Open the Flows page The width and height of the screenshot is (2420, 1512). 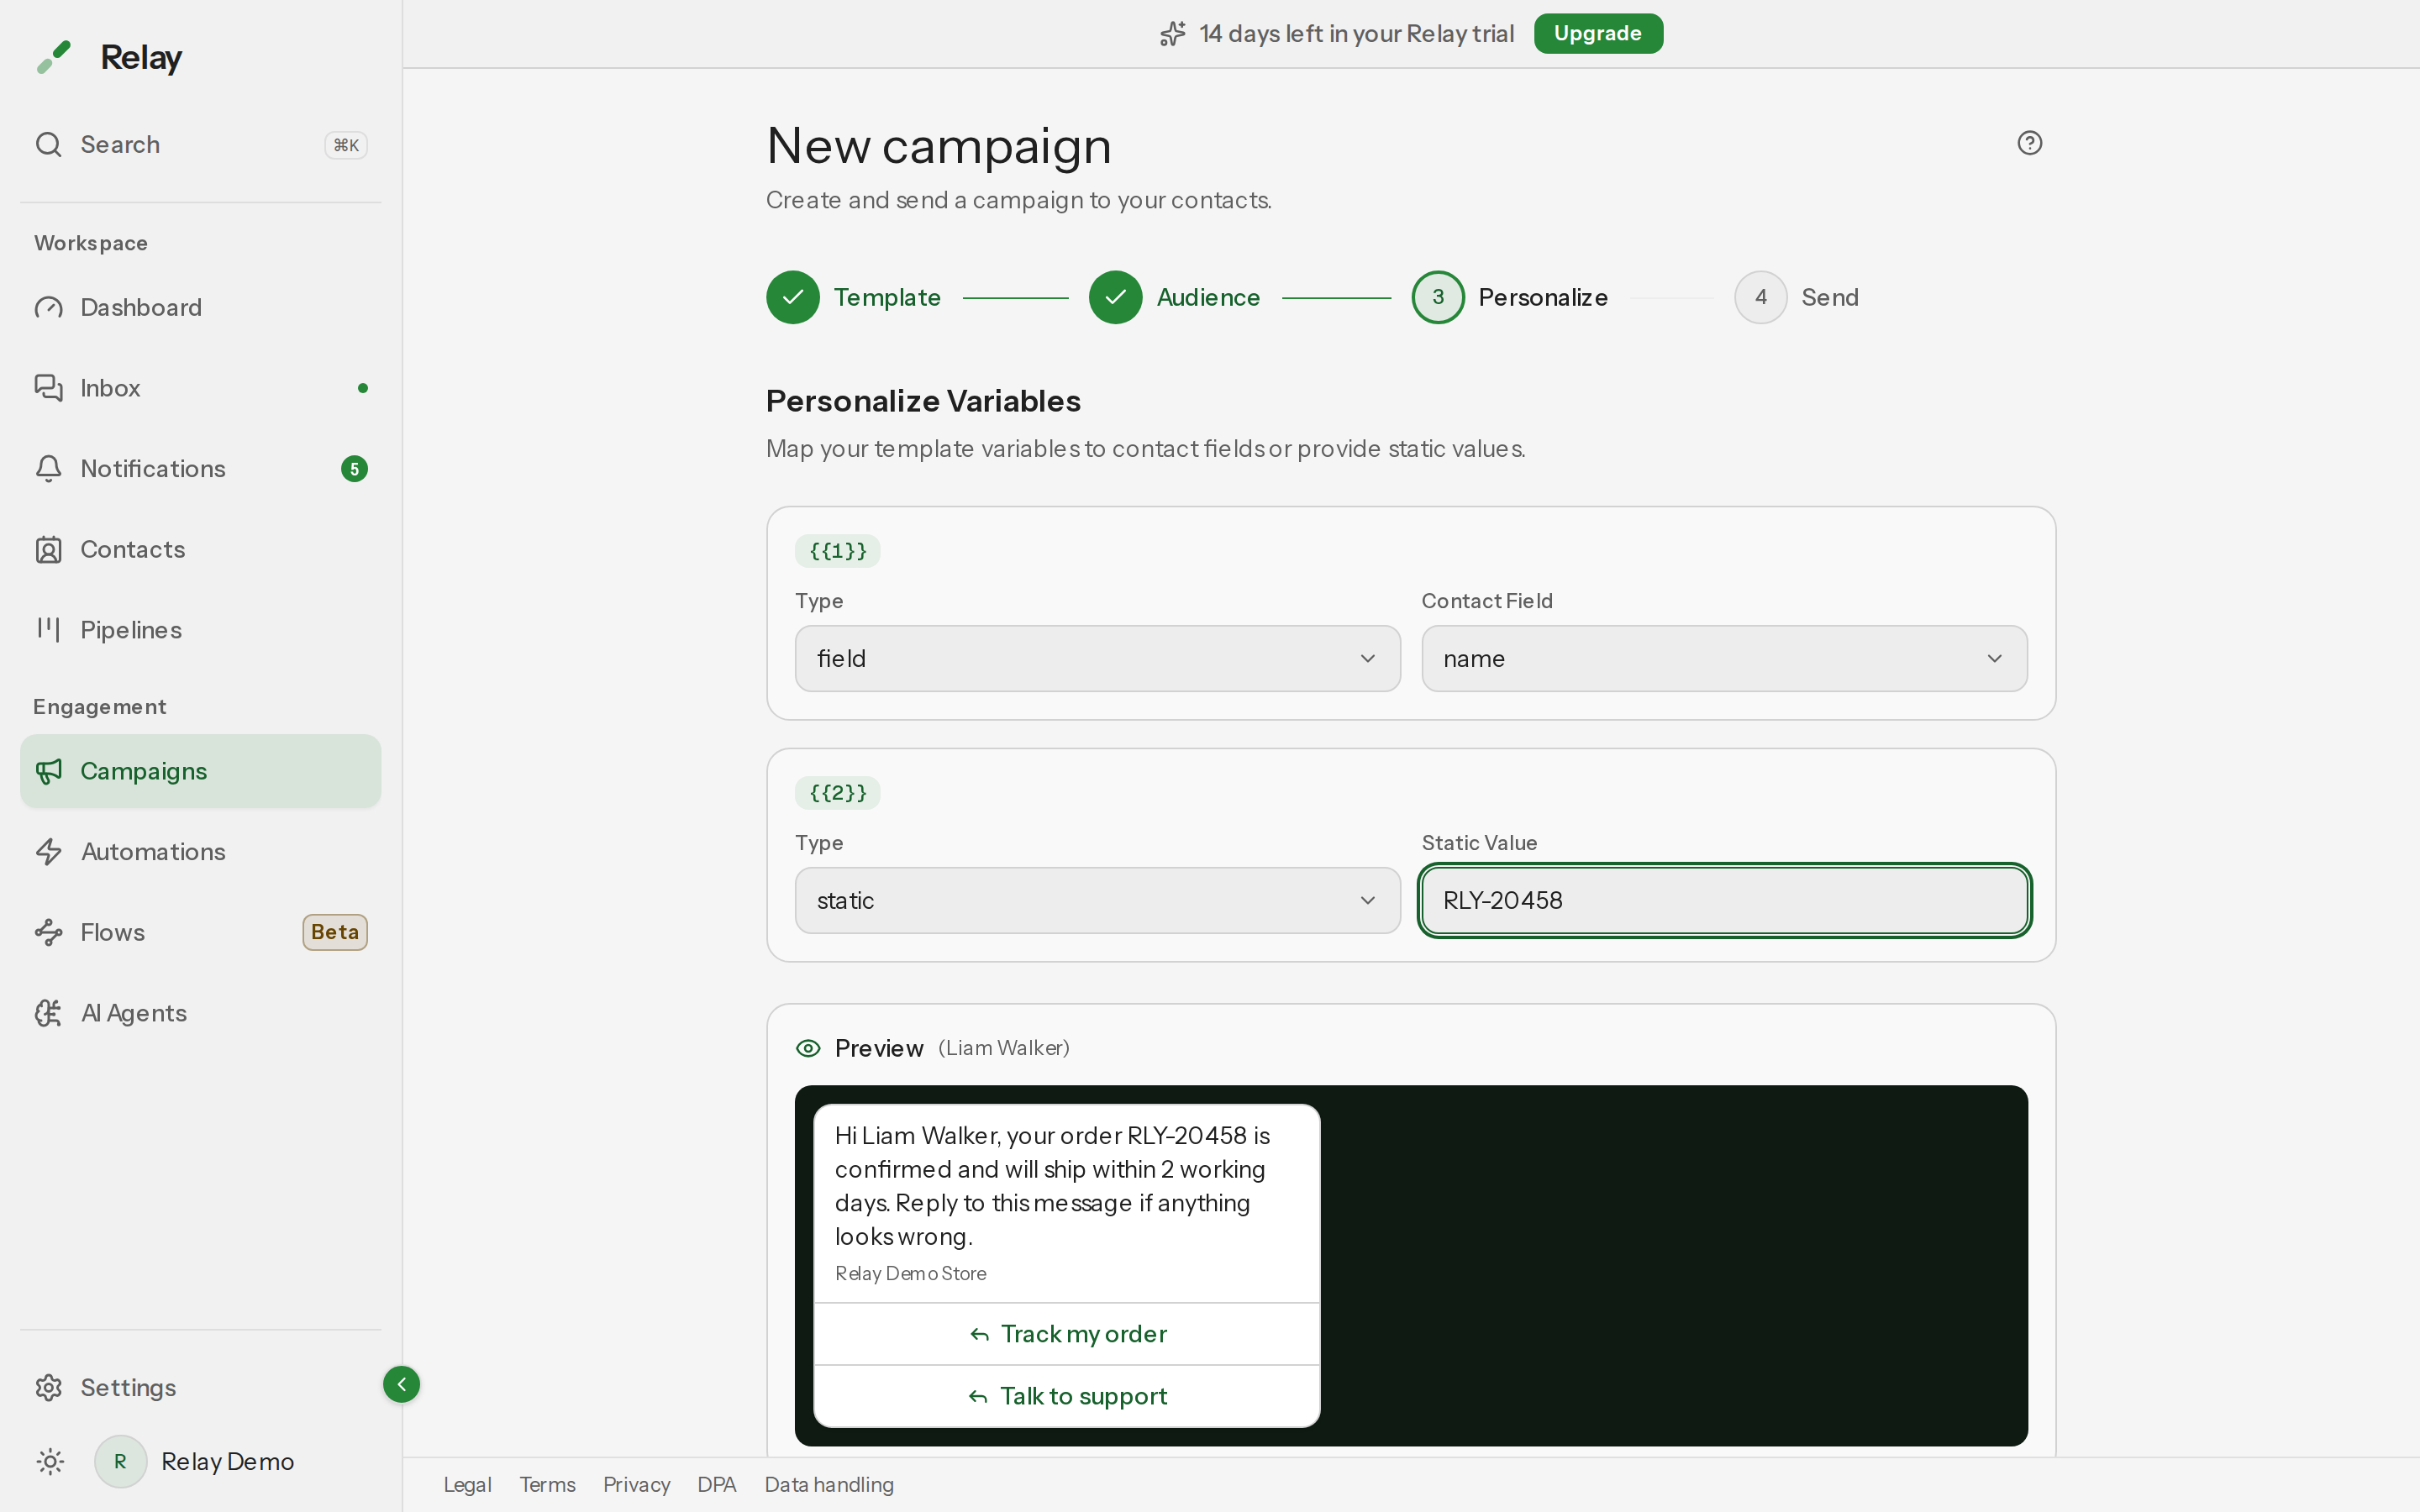click(x=200, y=932)
